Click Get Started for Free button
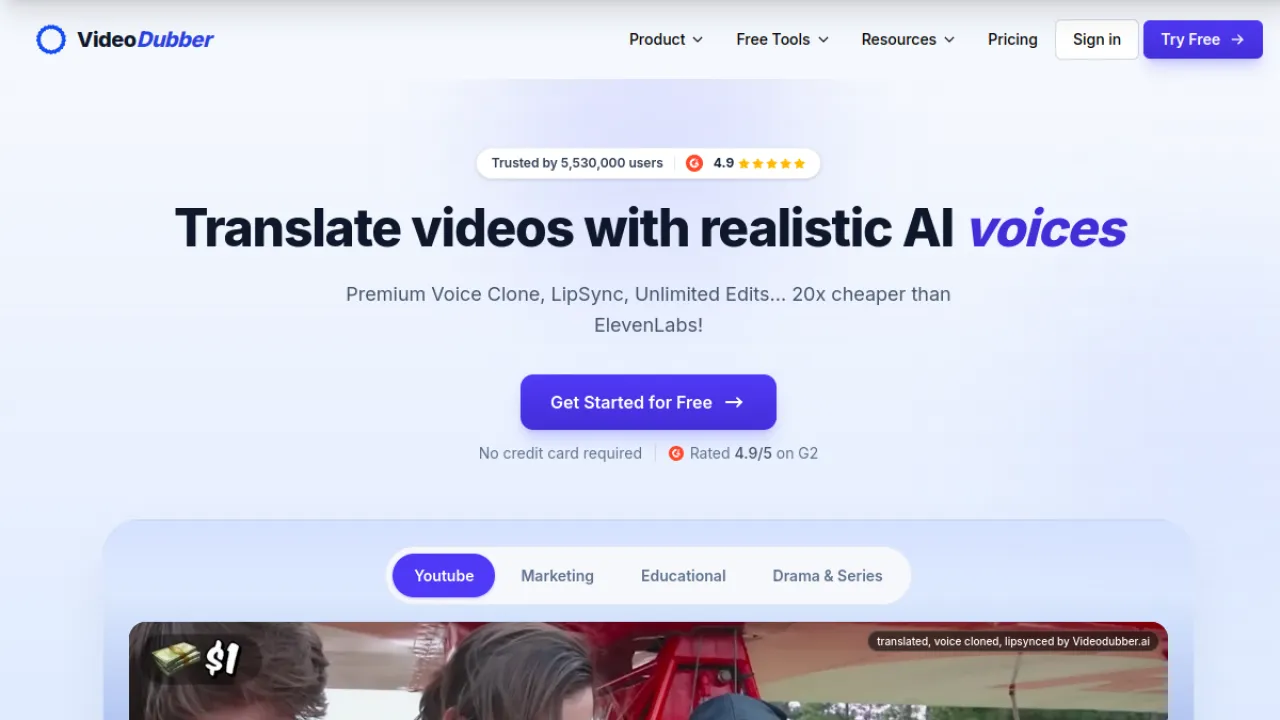 [648, 402]
